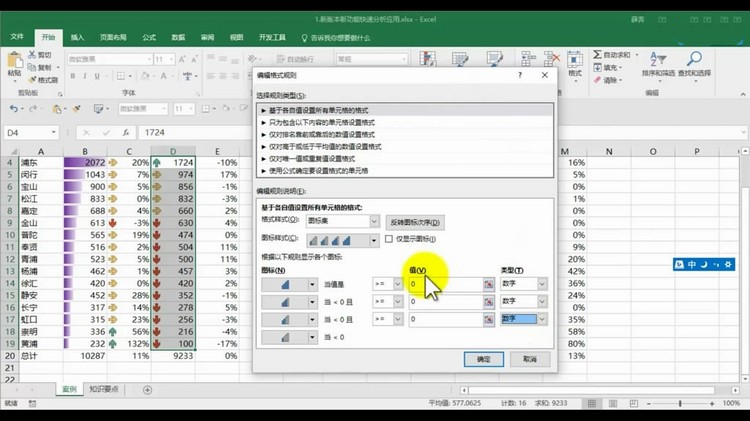
Task: Click the Paste (粘贴) icon in ribbon
Action: (x=14, y=61)
